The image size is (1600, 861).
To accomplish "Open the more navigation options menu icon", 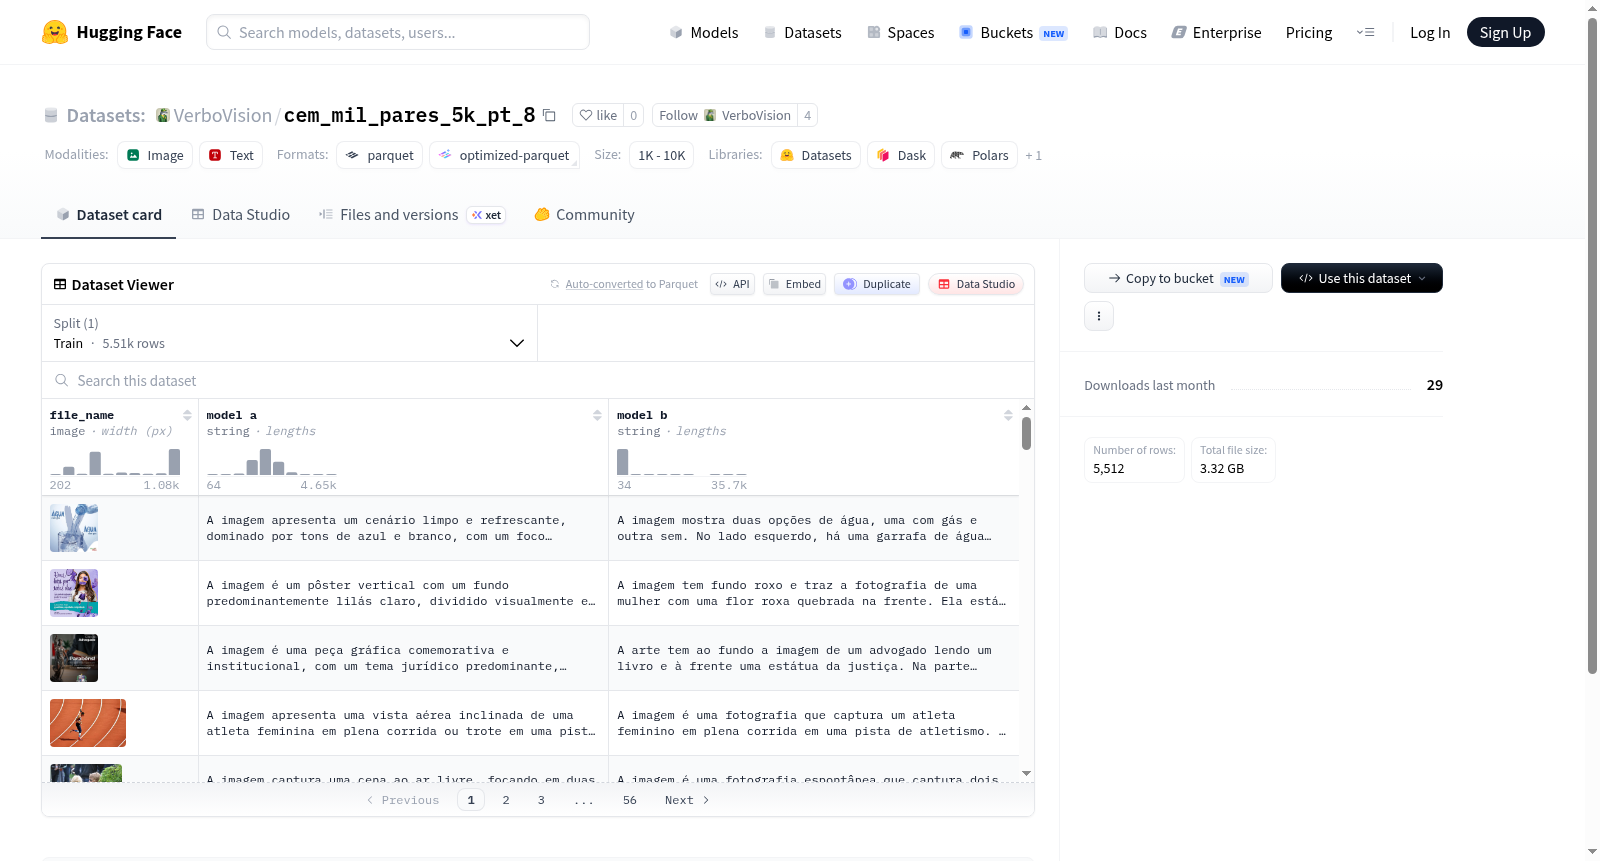I will coord(1365,32).
